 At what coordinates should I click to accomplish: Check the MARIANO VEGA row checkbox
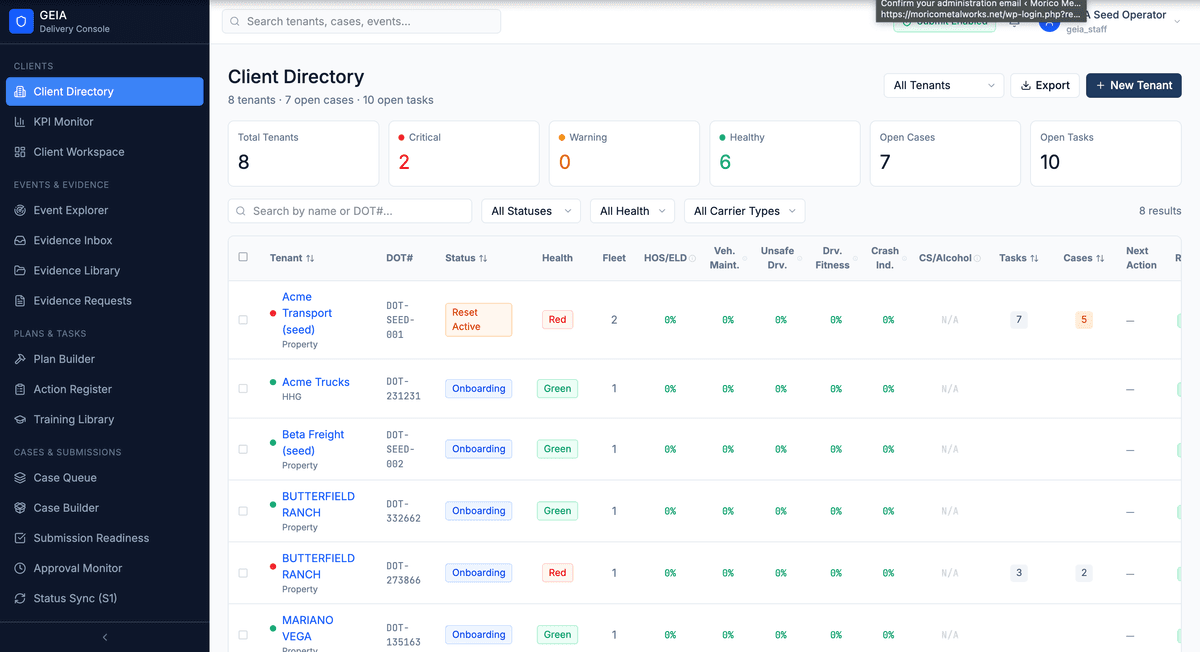click(x=243, y=635)
